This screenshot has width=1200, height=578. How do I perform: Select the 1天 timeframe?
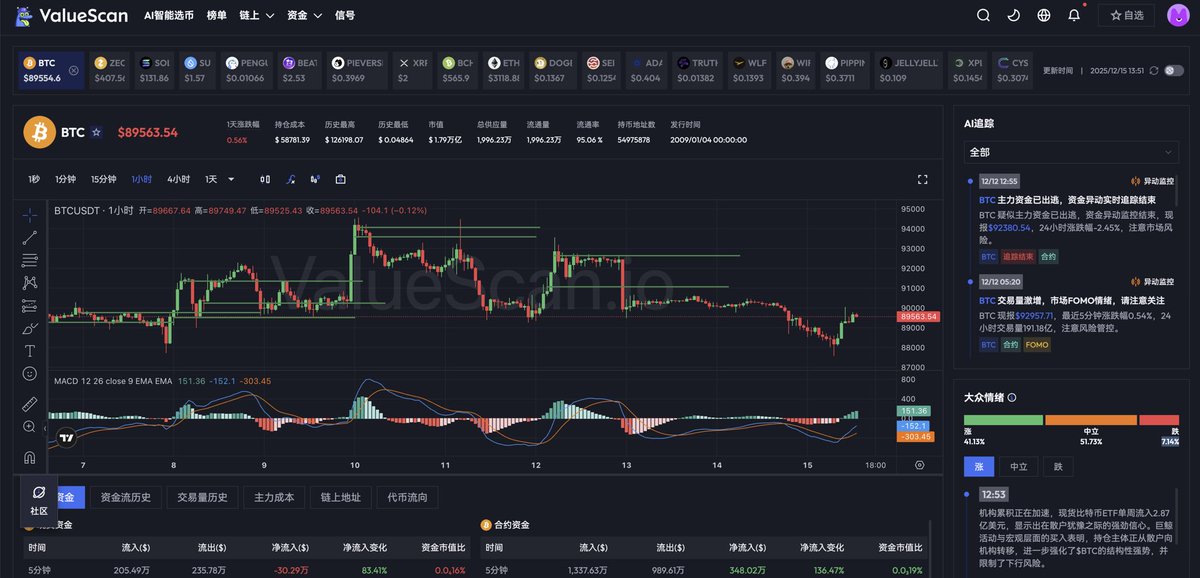coord(211,179)
